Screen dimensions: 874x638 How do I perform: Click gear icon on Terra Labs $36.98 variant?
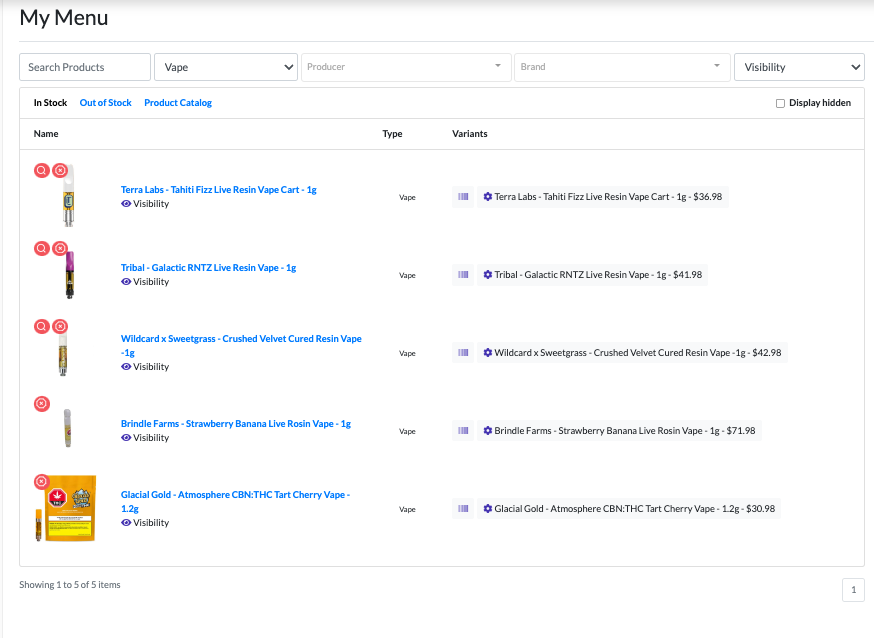(488, 197)
